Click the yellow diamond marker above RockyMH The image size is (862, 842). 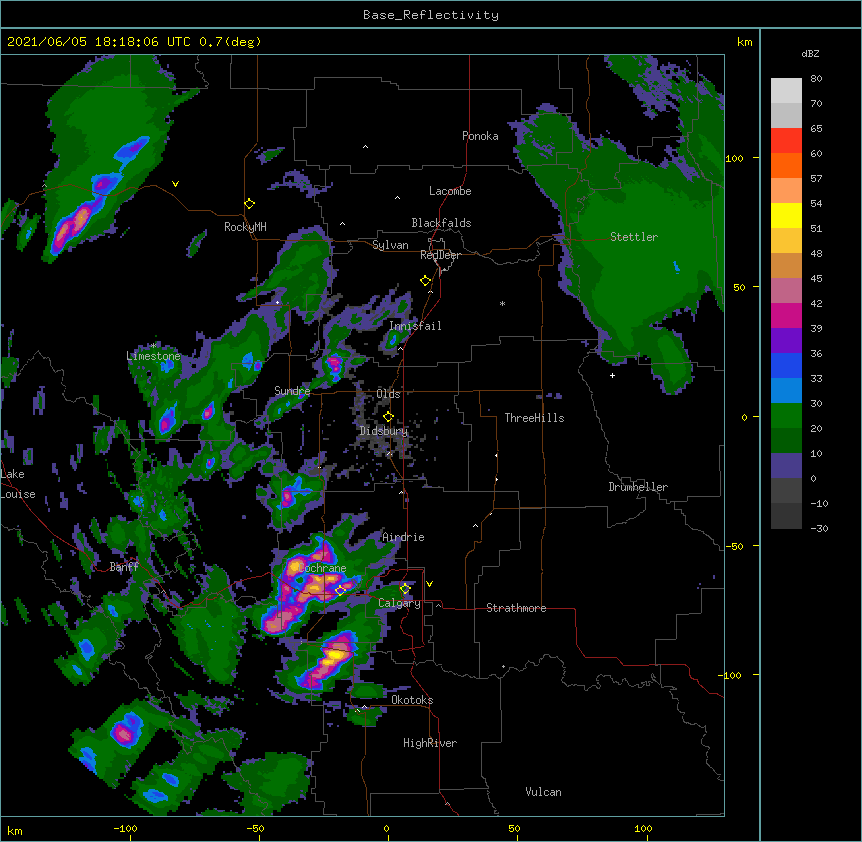coord(250,204)
